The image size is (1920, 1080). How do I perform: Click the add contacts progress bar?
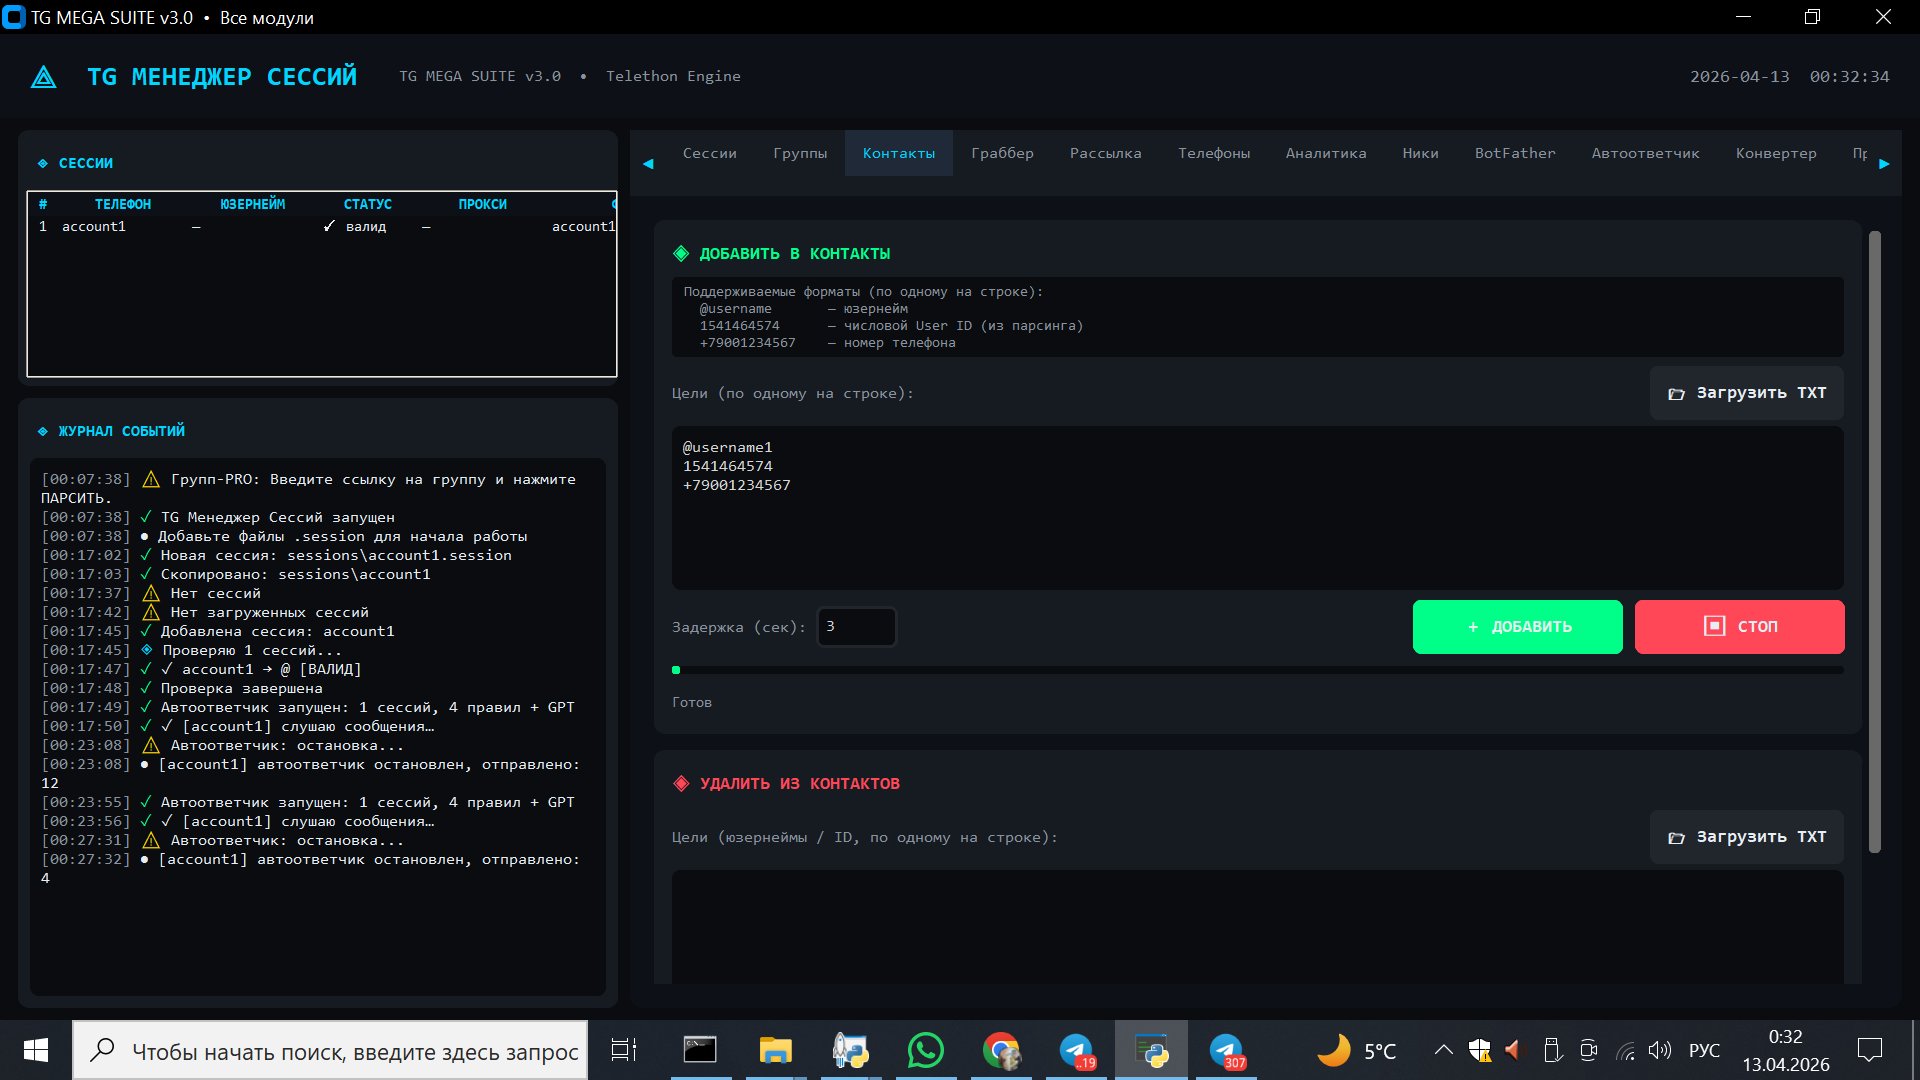tap(1258, 670)
